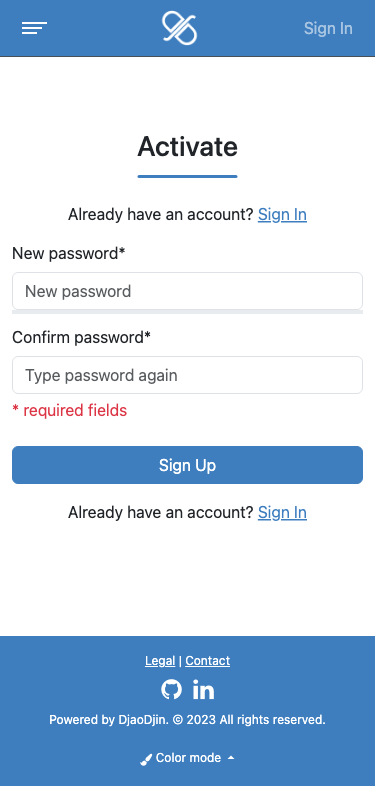
Task: Click the red required fields note
Action: coord(70,411)
